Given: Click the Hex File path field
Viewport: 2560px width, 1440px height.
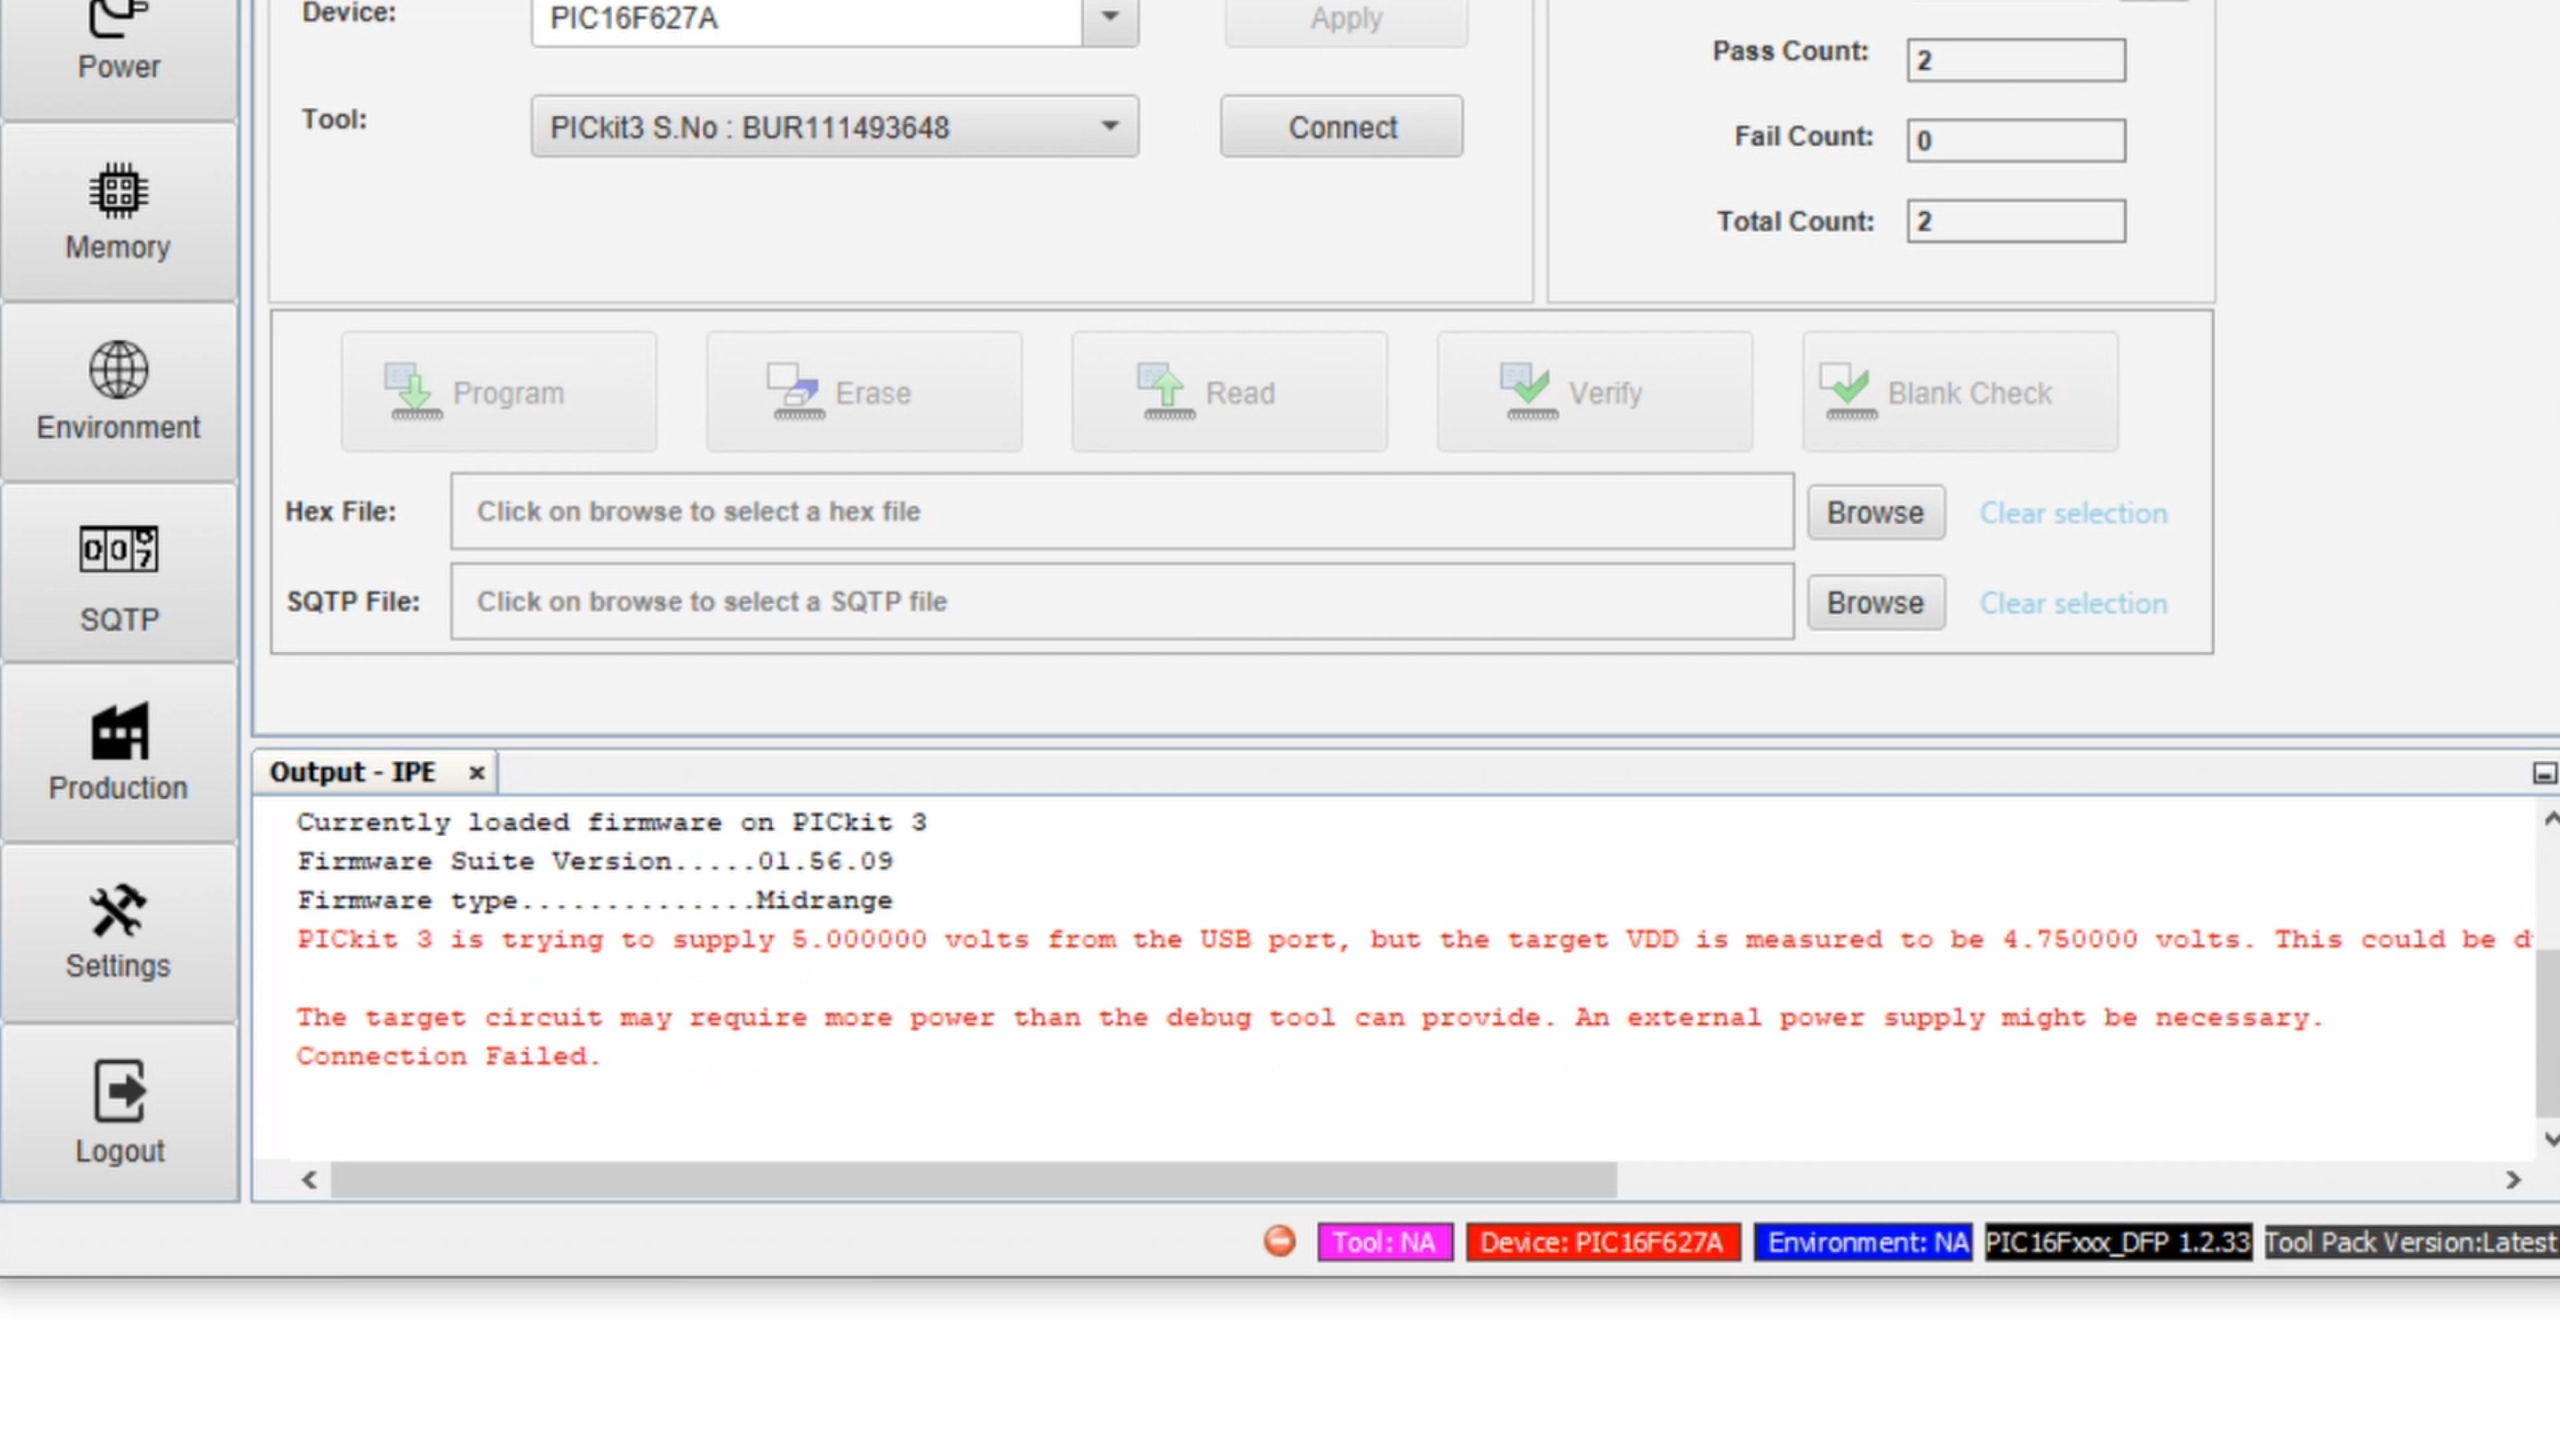Looking at the screenshot, I should 1121,512.
